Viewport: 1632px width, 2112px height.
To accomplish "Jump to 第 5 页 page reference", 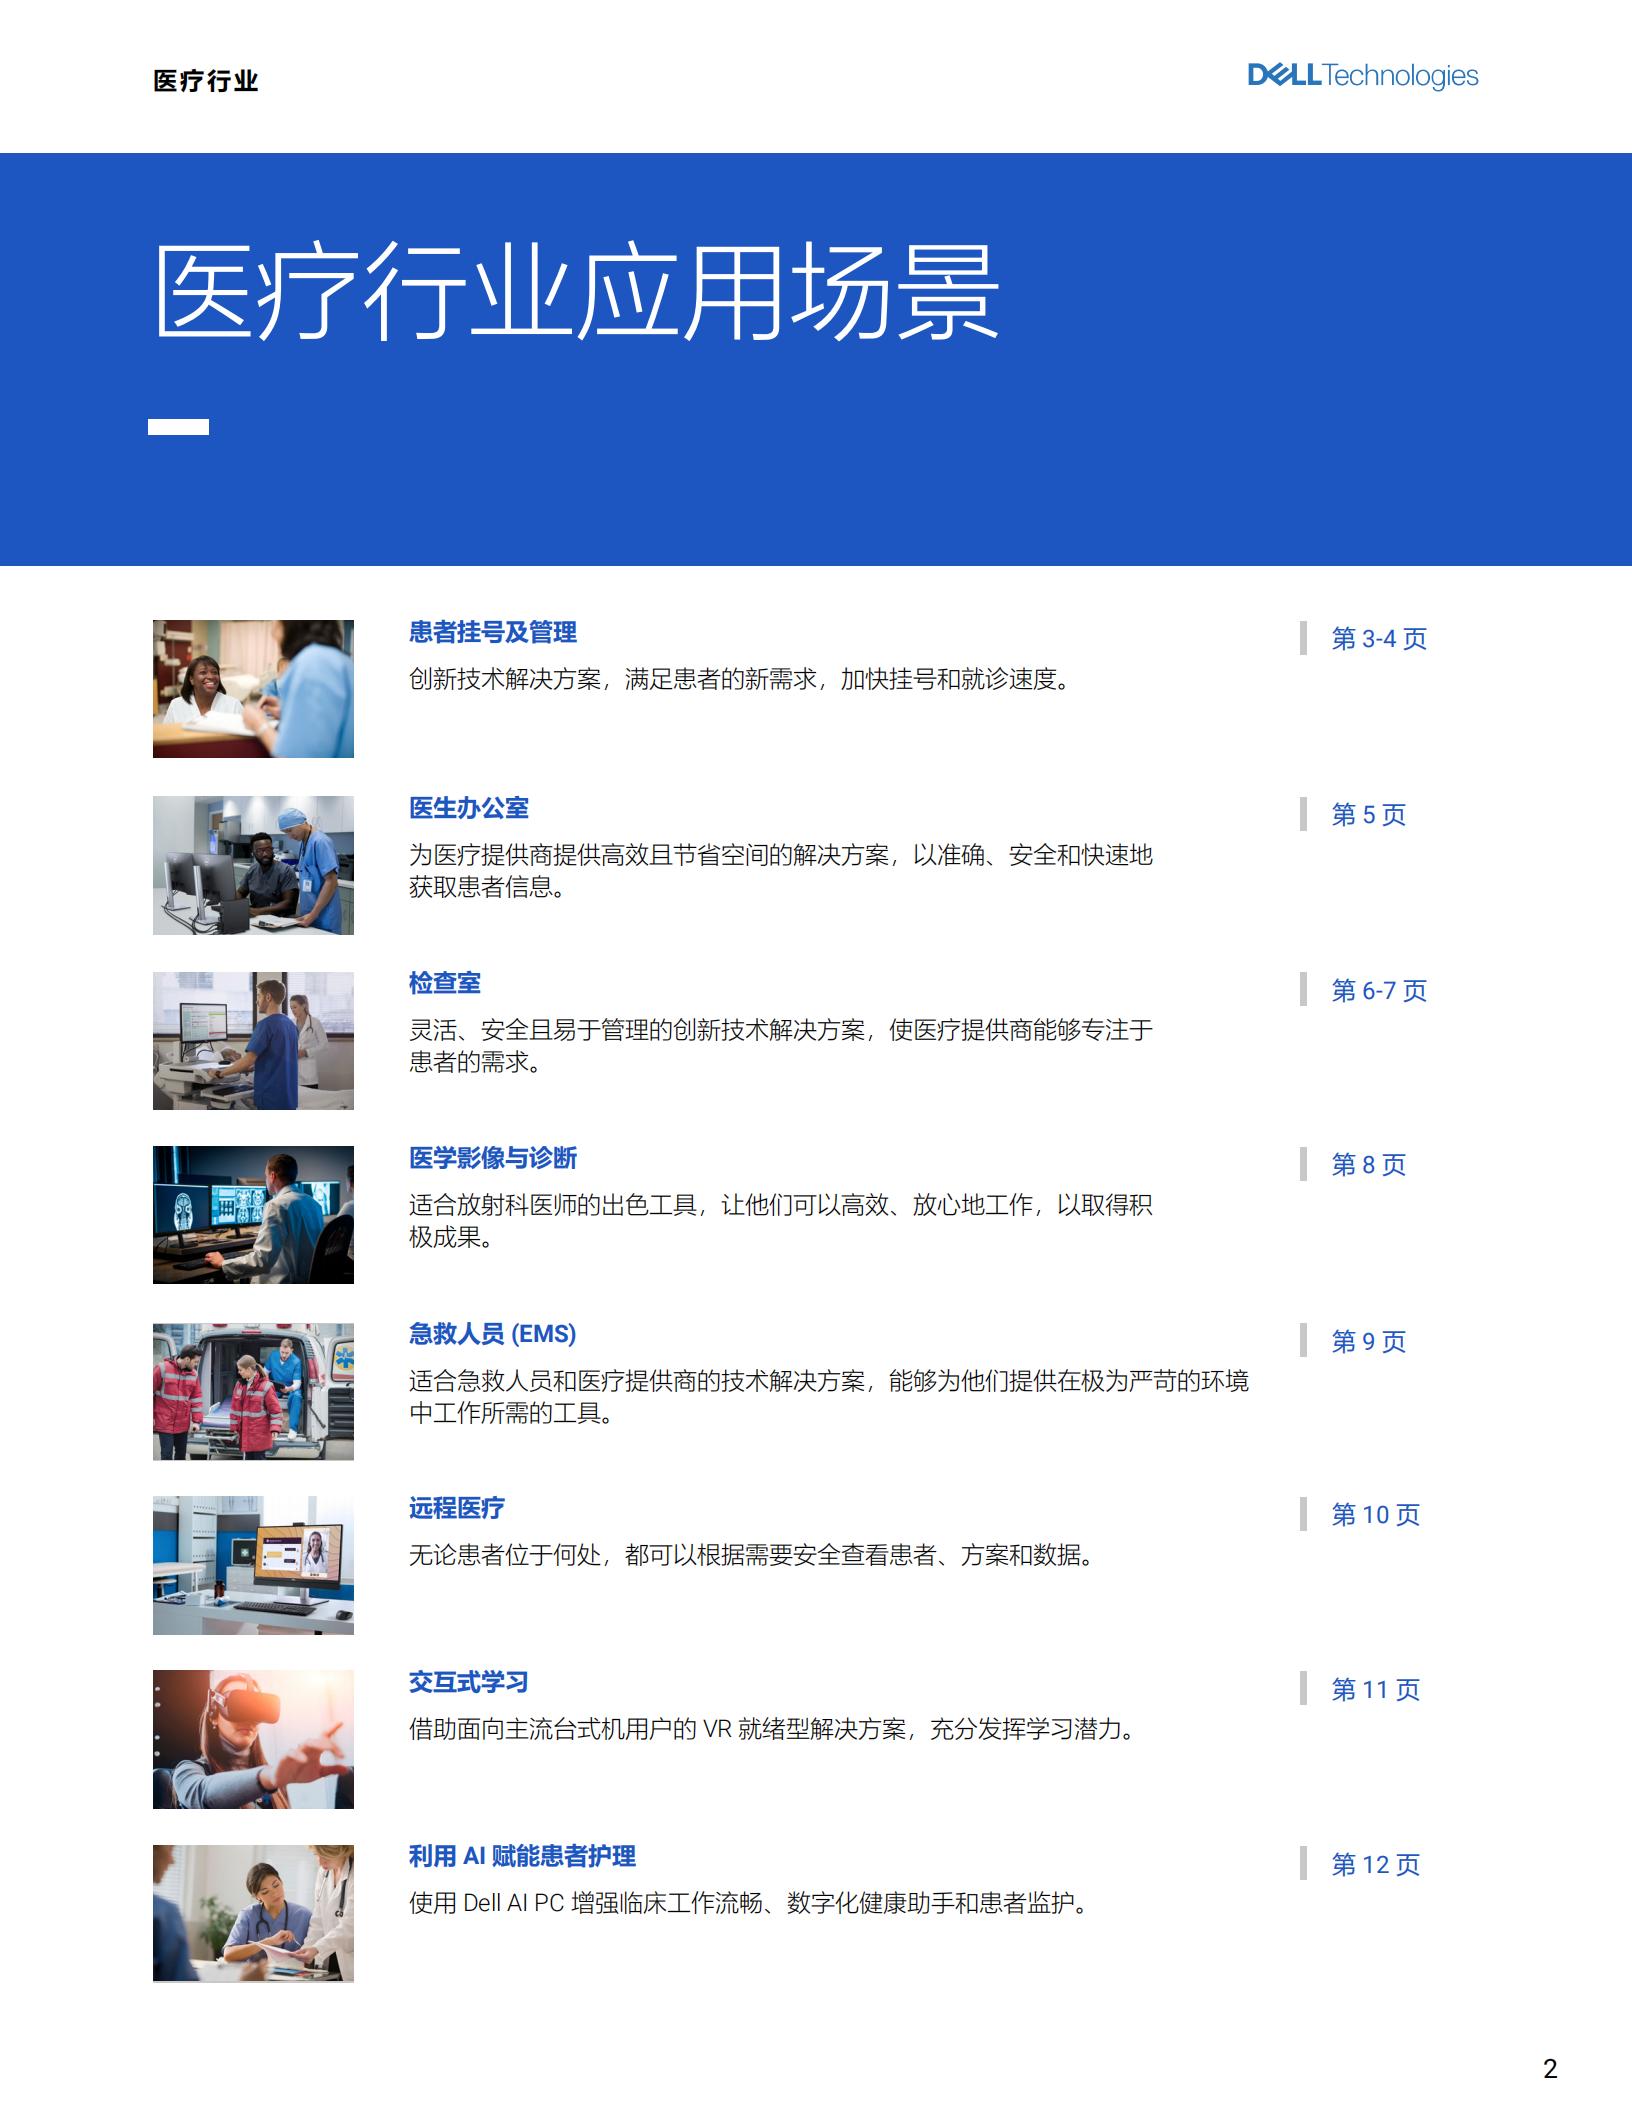I will [1368, 814].
